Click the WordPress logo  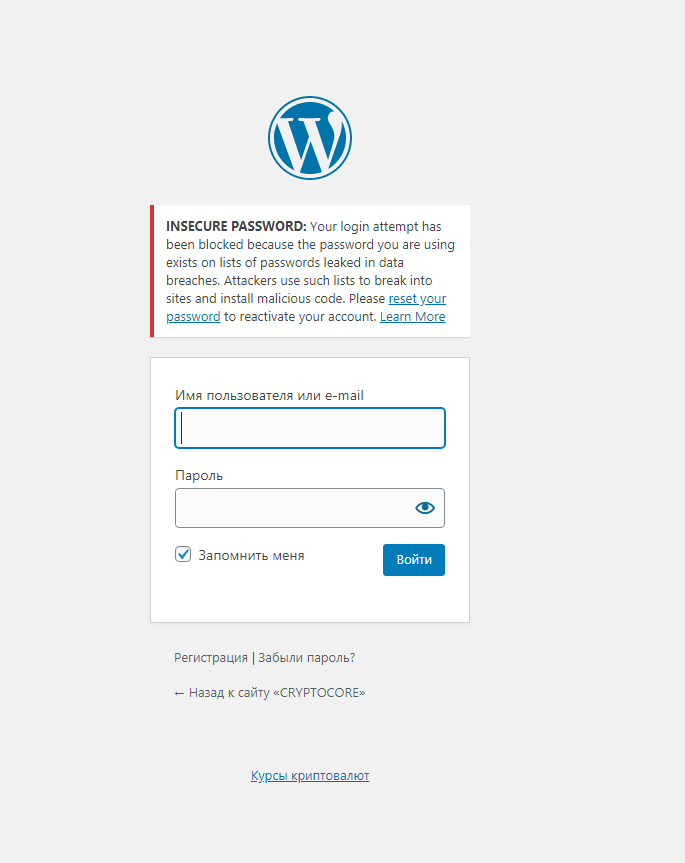[310, 138]
